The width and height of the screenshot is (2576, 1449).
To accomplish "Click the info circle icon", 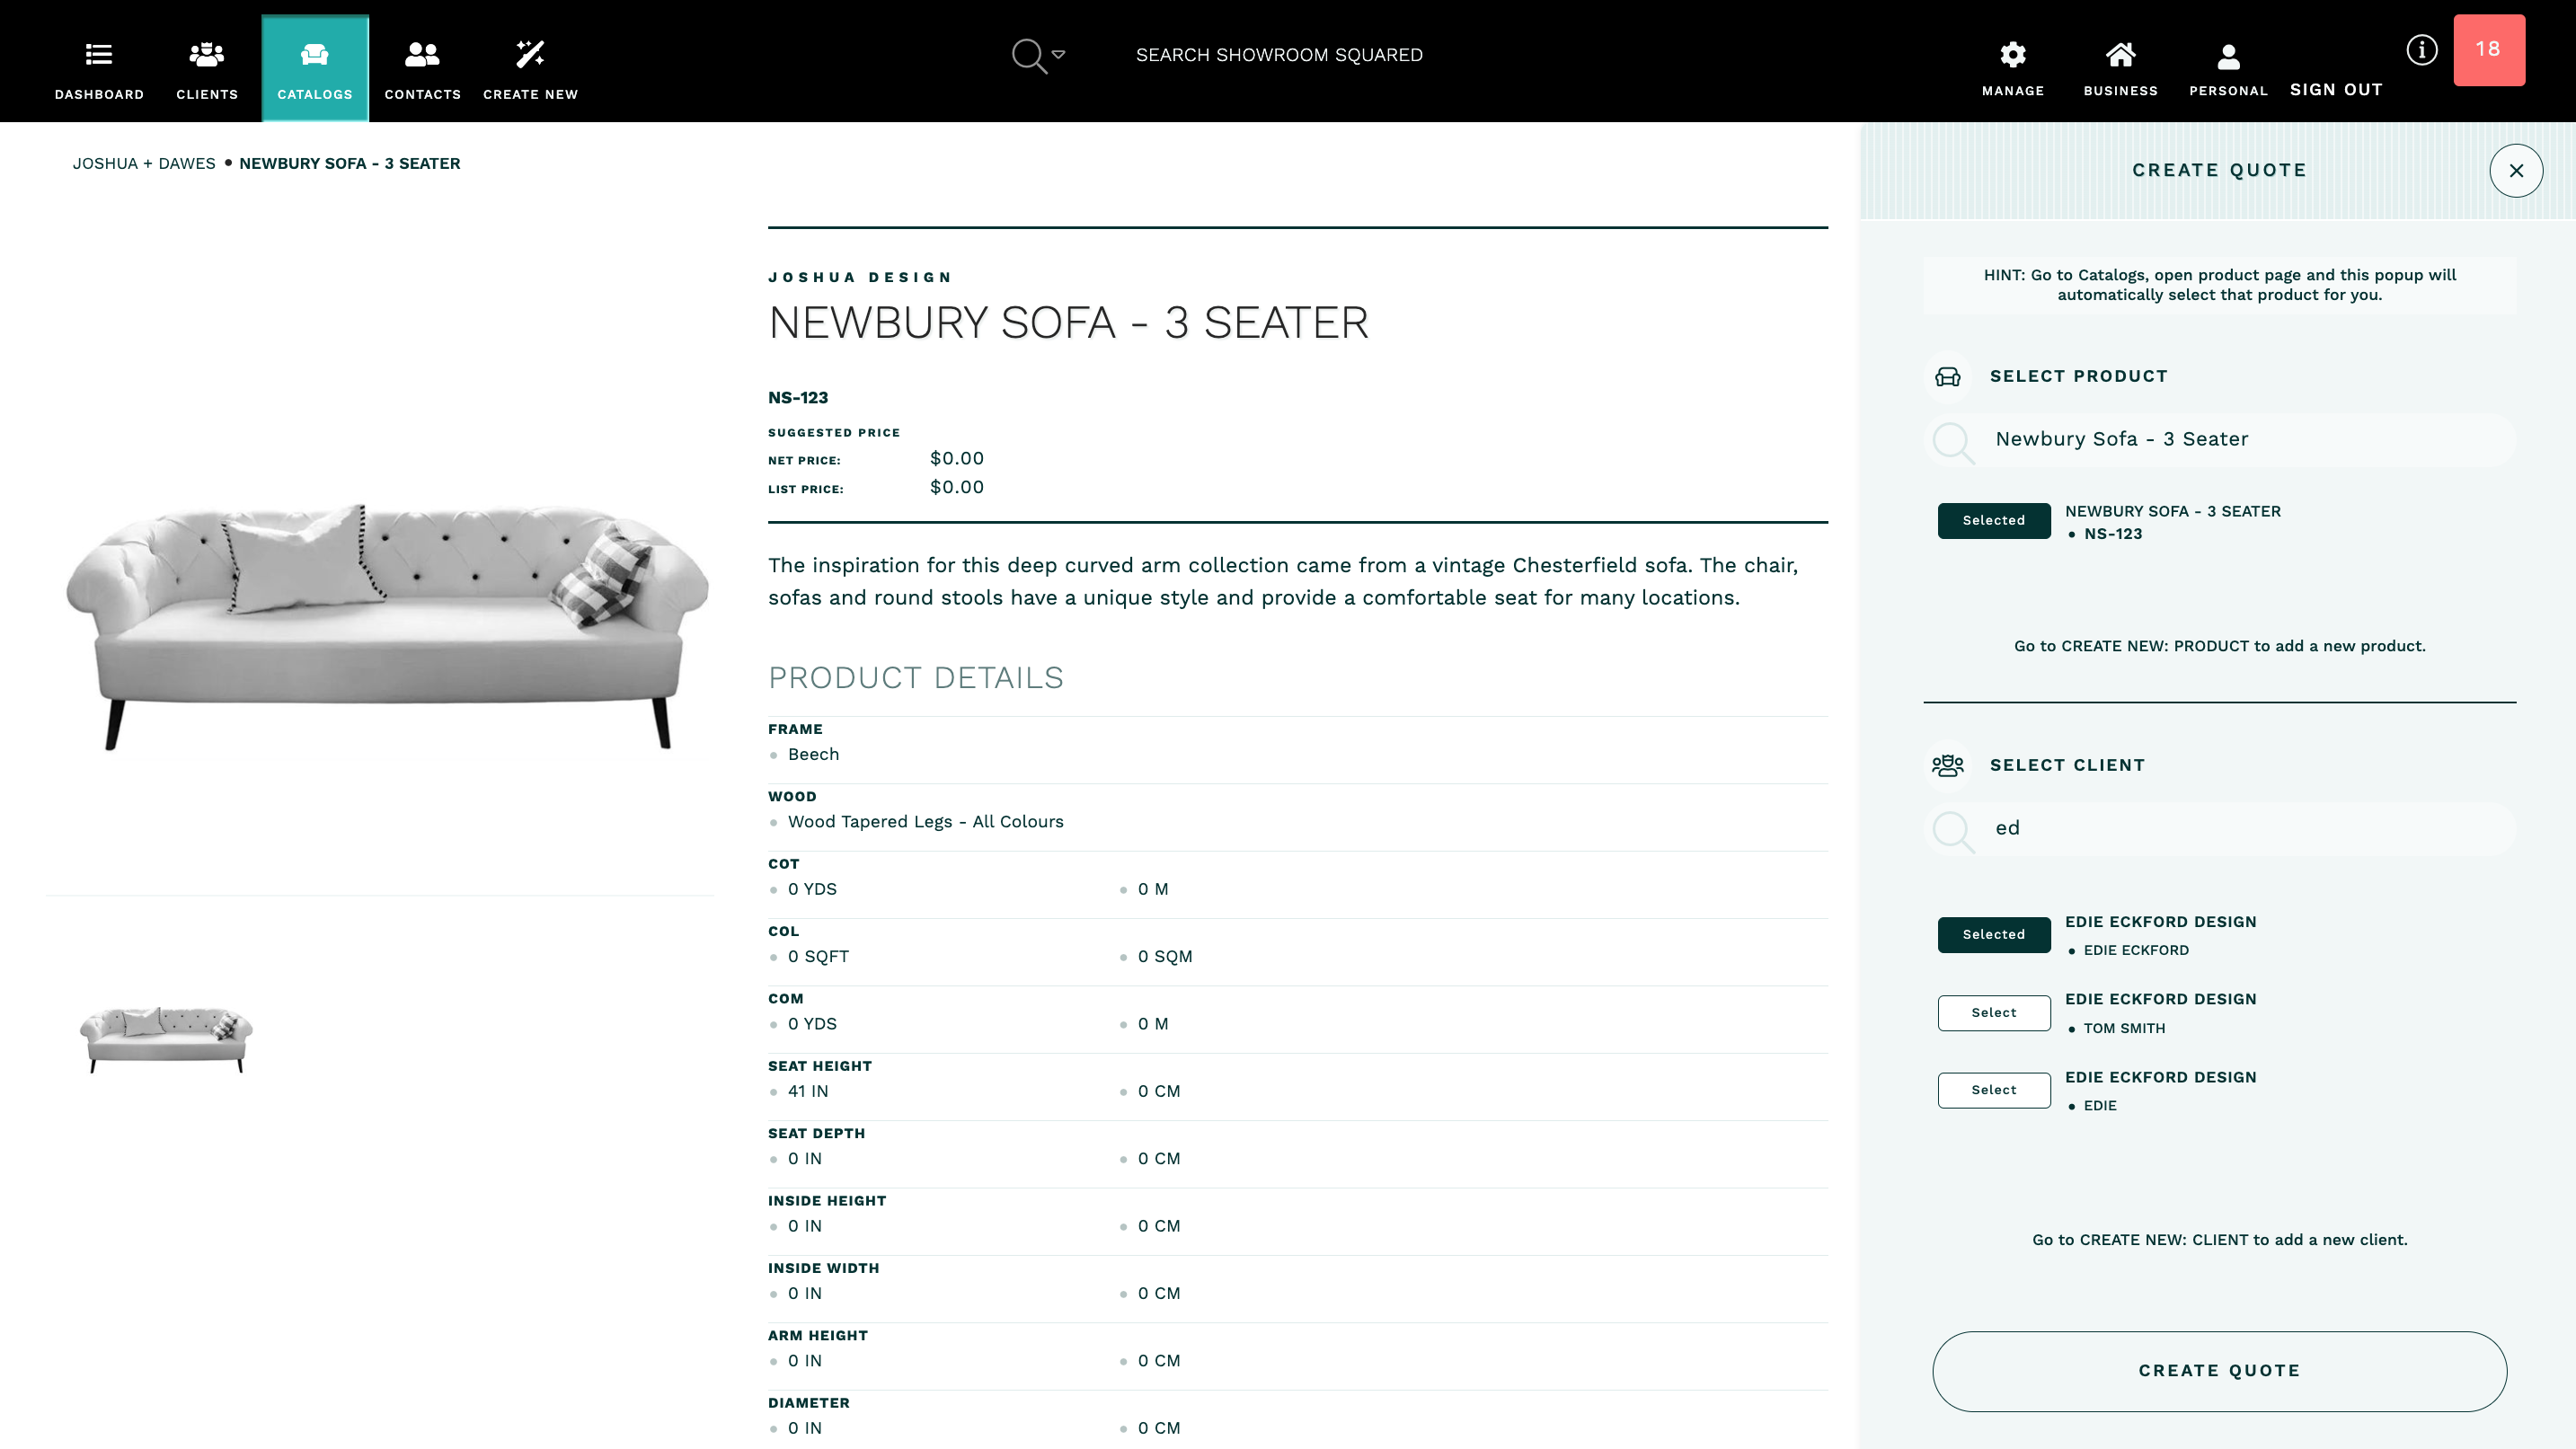I will [2421, 50].
